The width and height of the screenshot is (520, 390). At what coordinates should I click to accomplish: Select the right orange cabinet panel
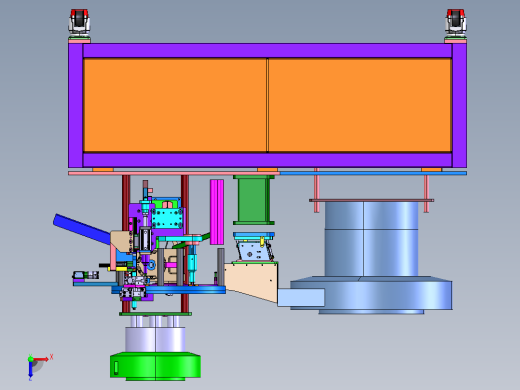[360, 105]
